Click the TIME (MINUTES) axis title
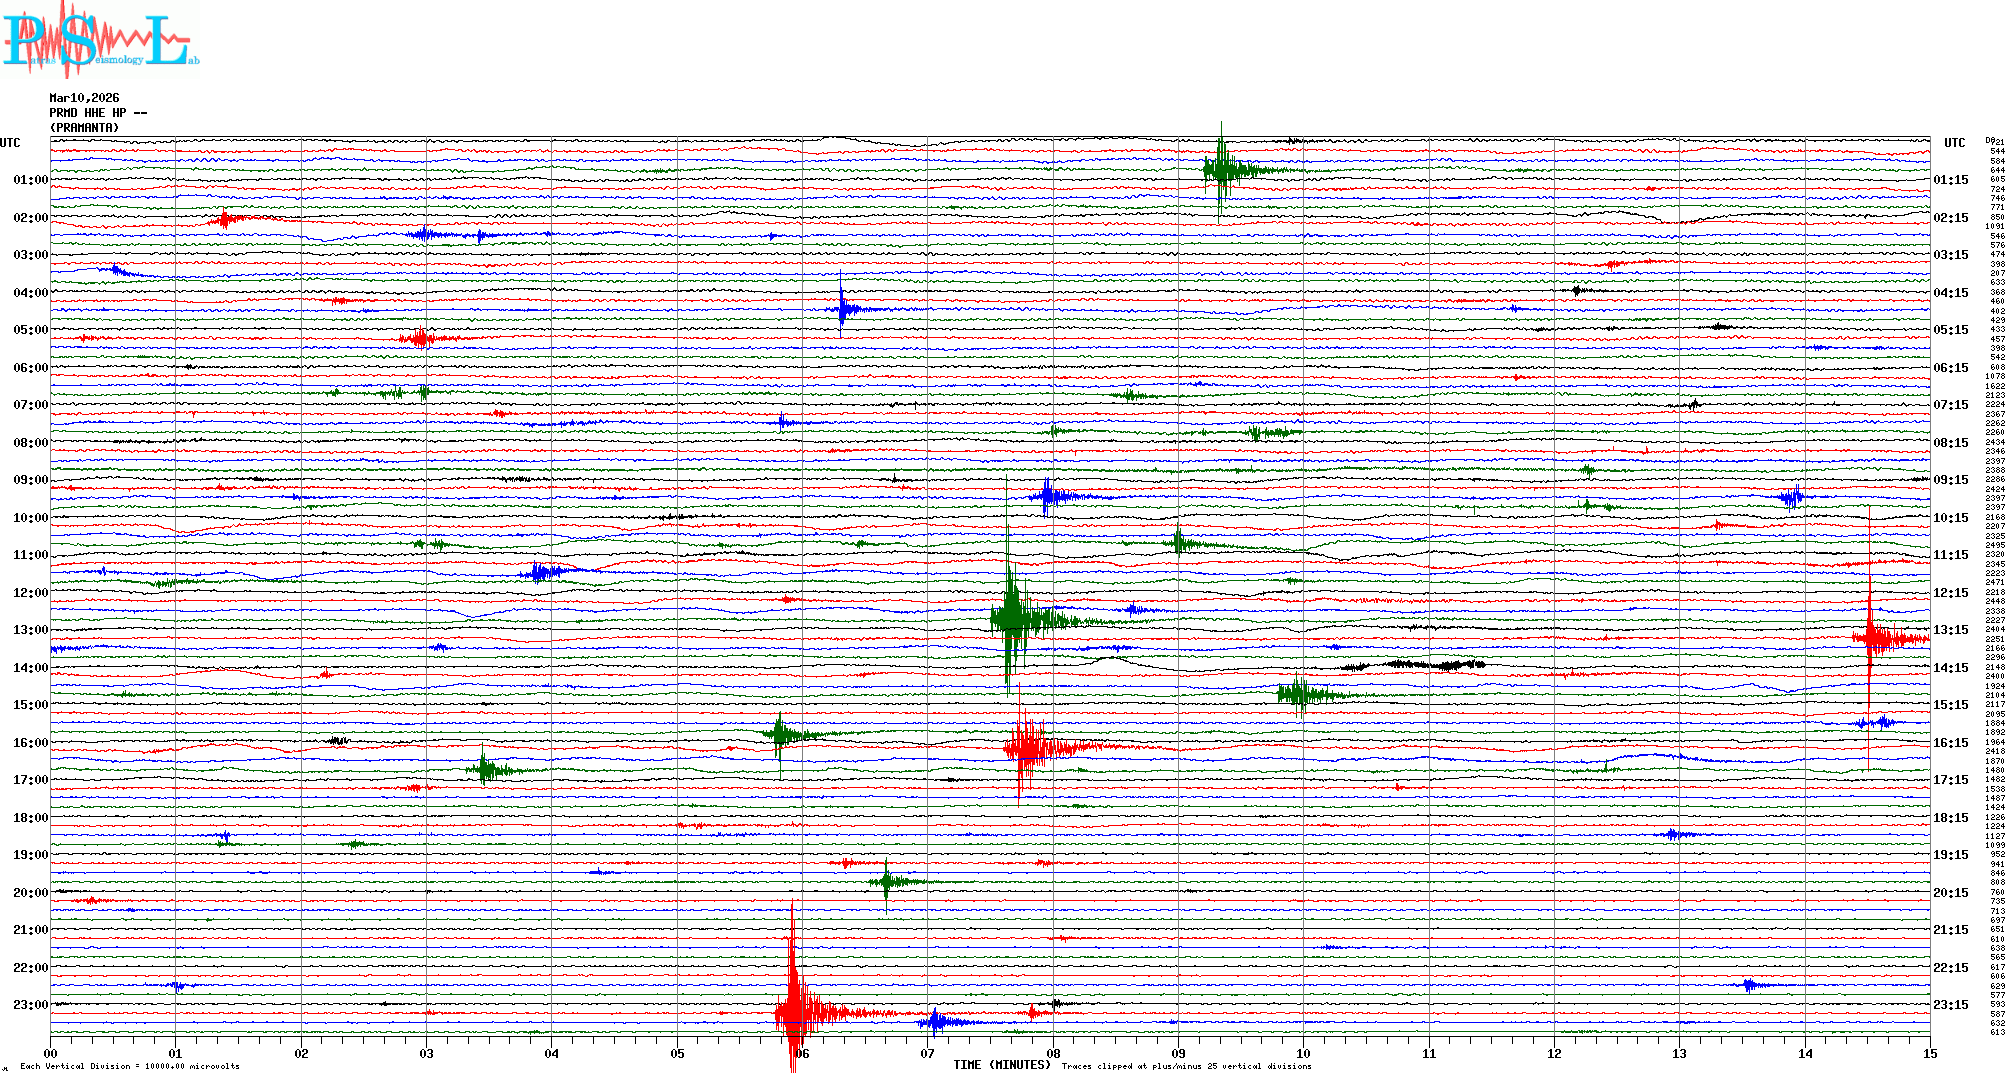 1001,1065
